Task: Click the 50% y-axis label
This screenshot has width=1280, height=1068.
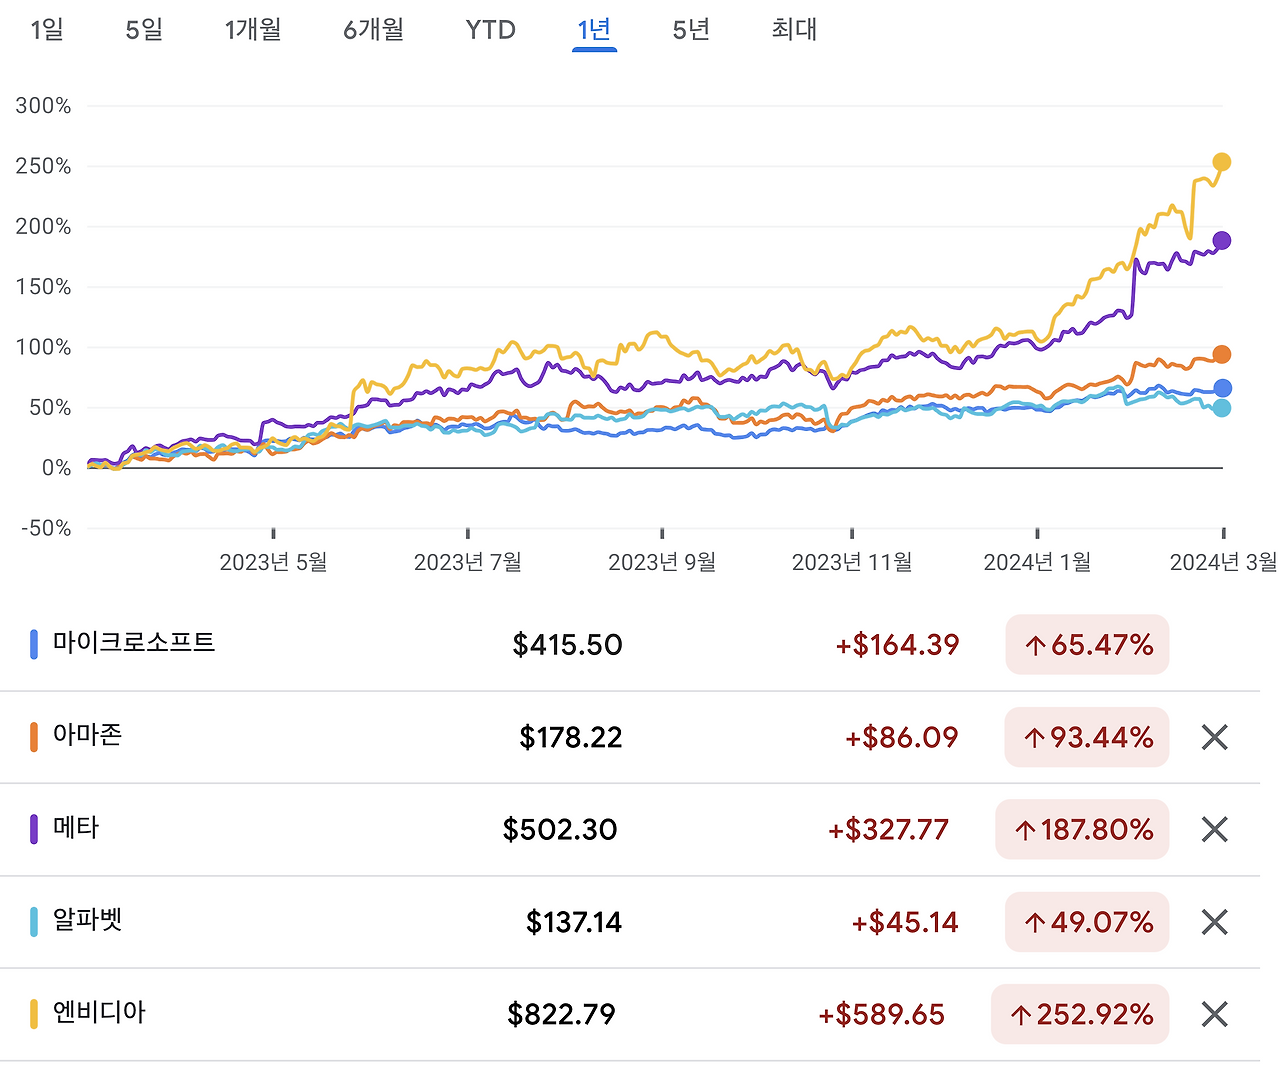Action: coord(48,408)
